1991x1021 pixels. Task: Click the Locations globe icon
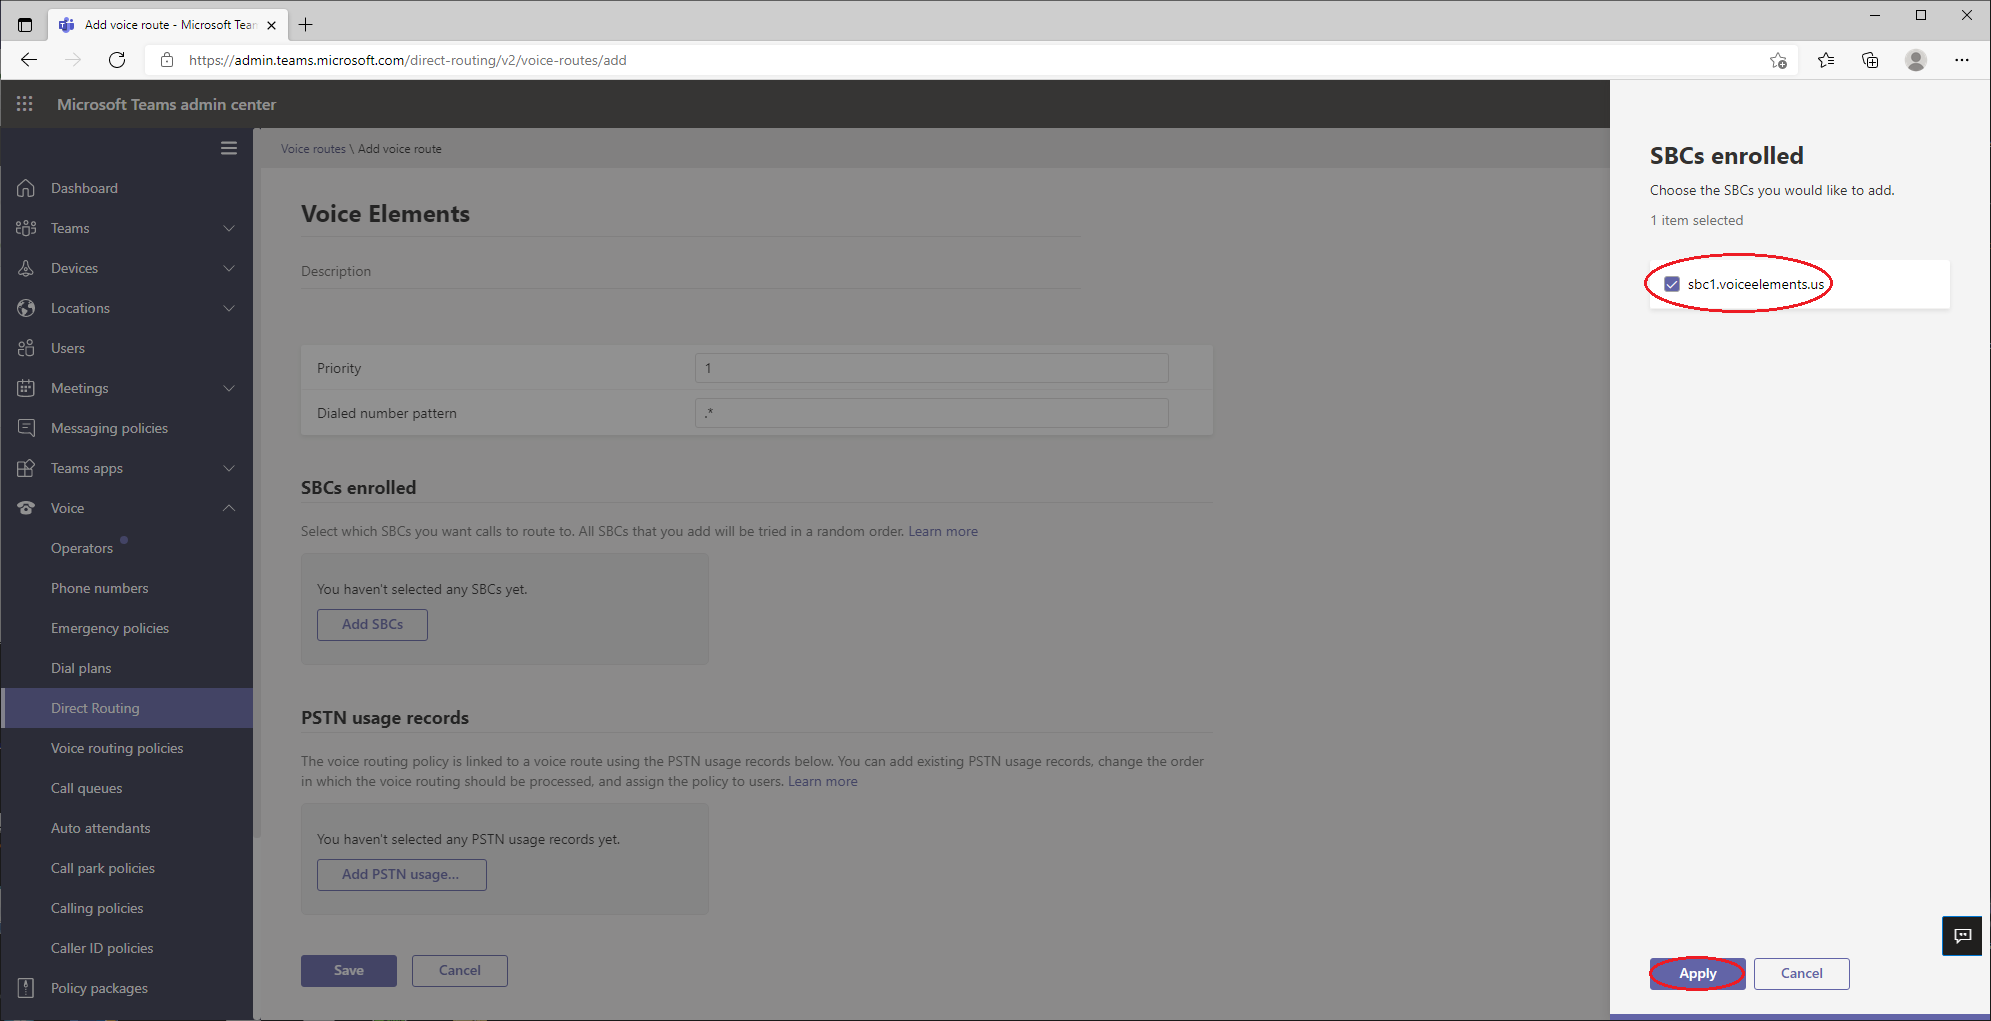tap(26, 308)
